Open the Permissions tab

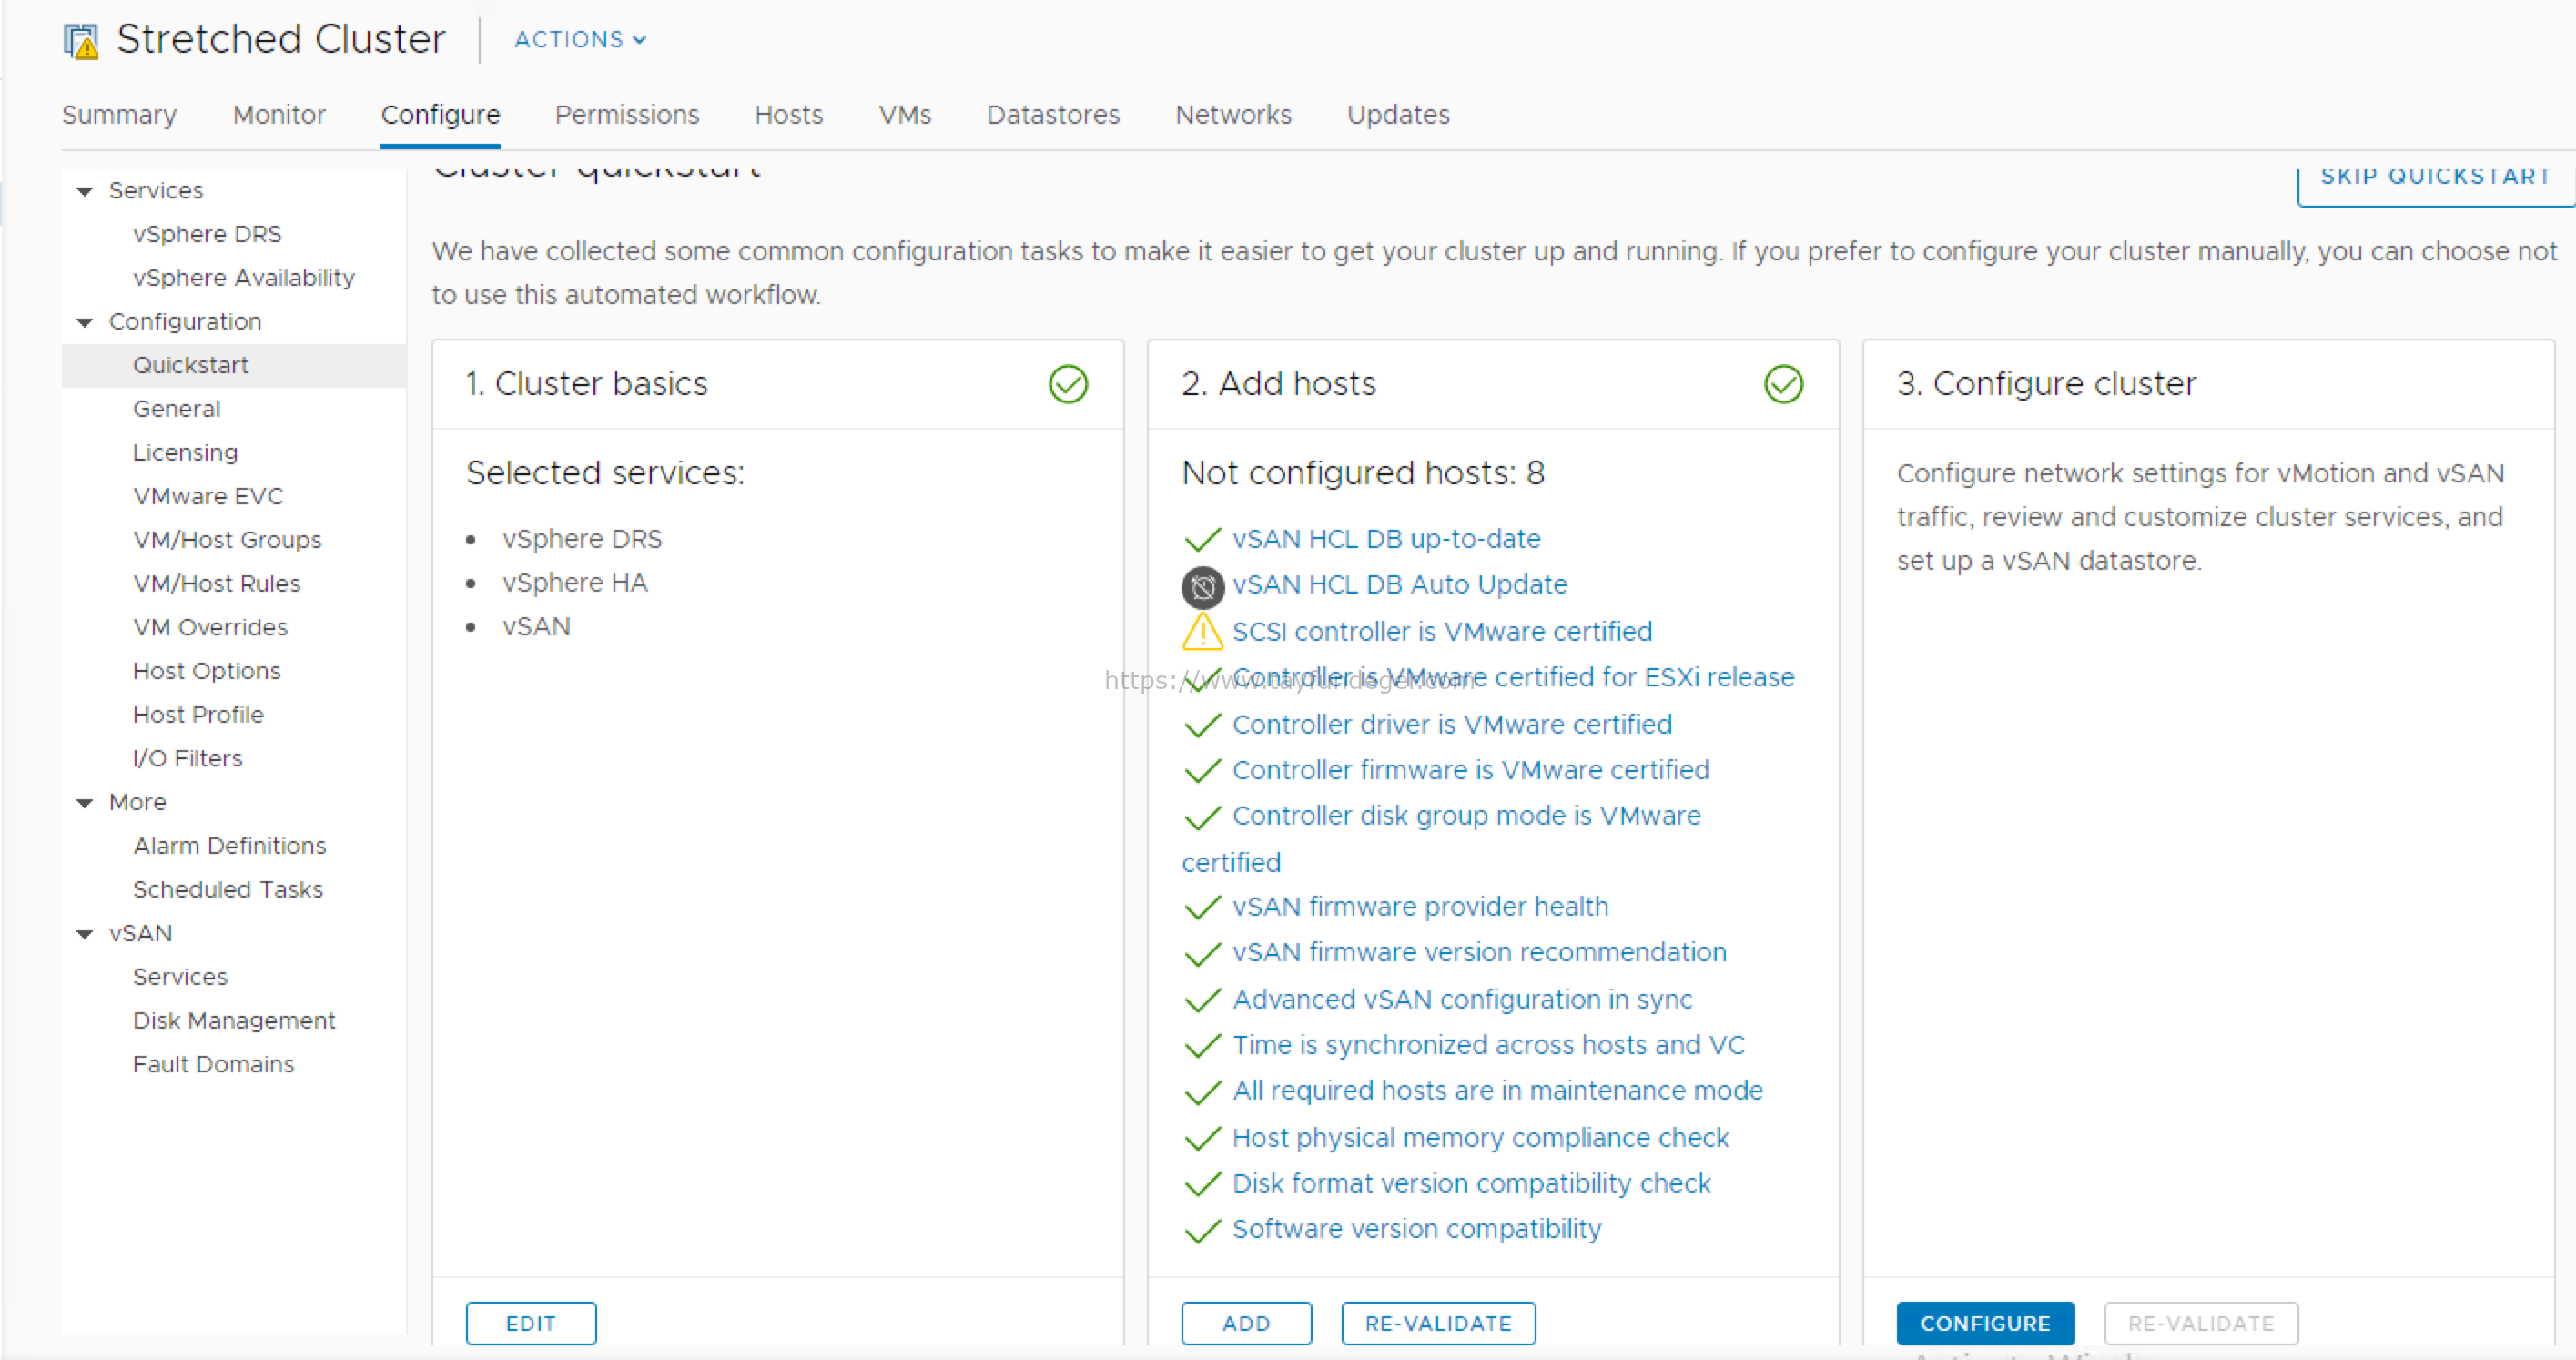tap(627, 115)
